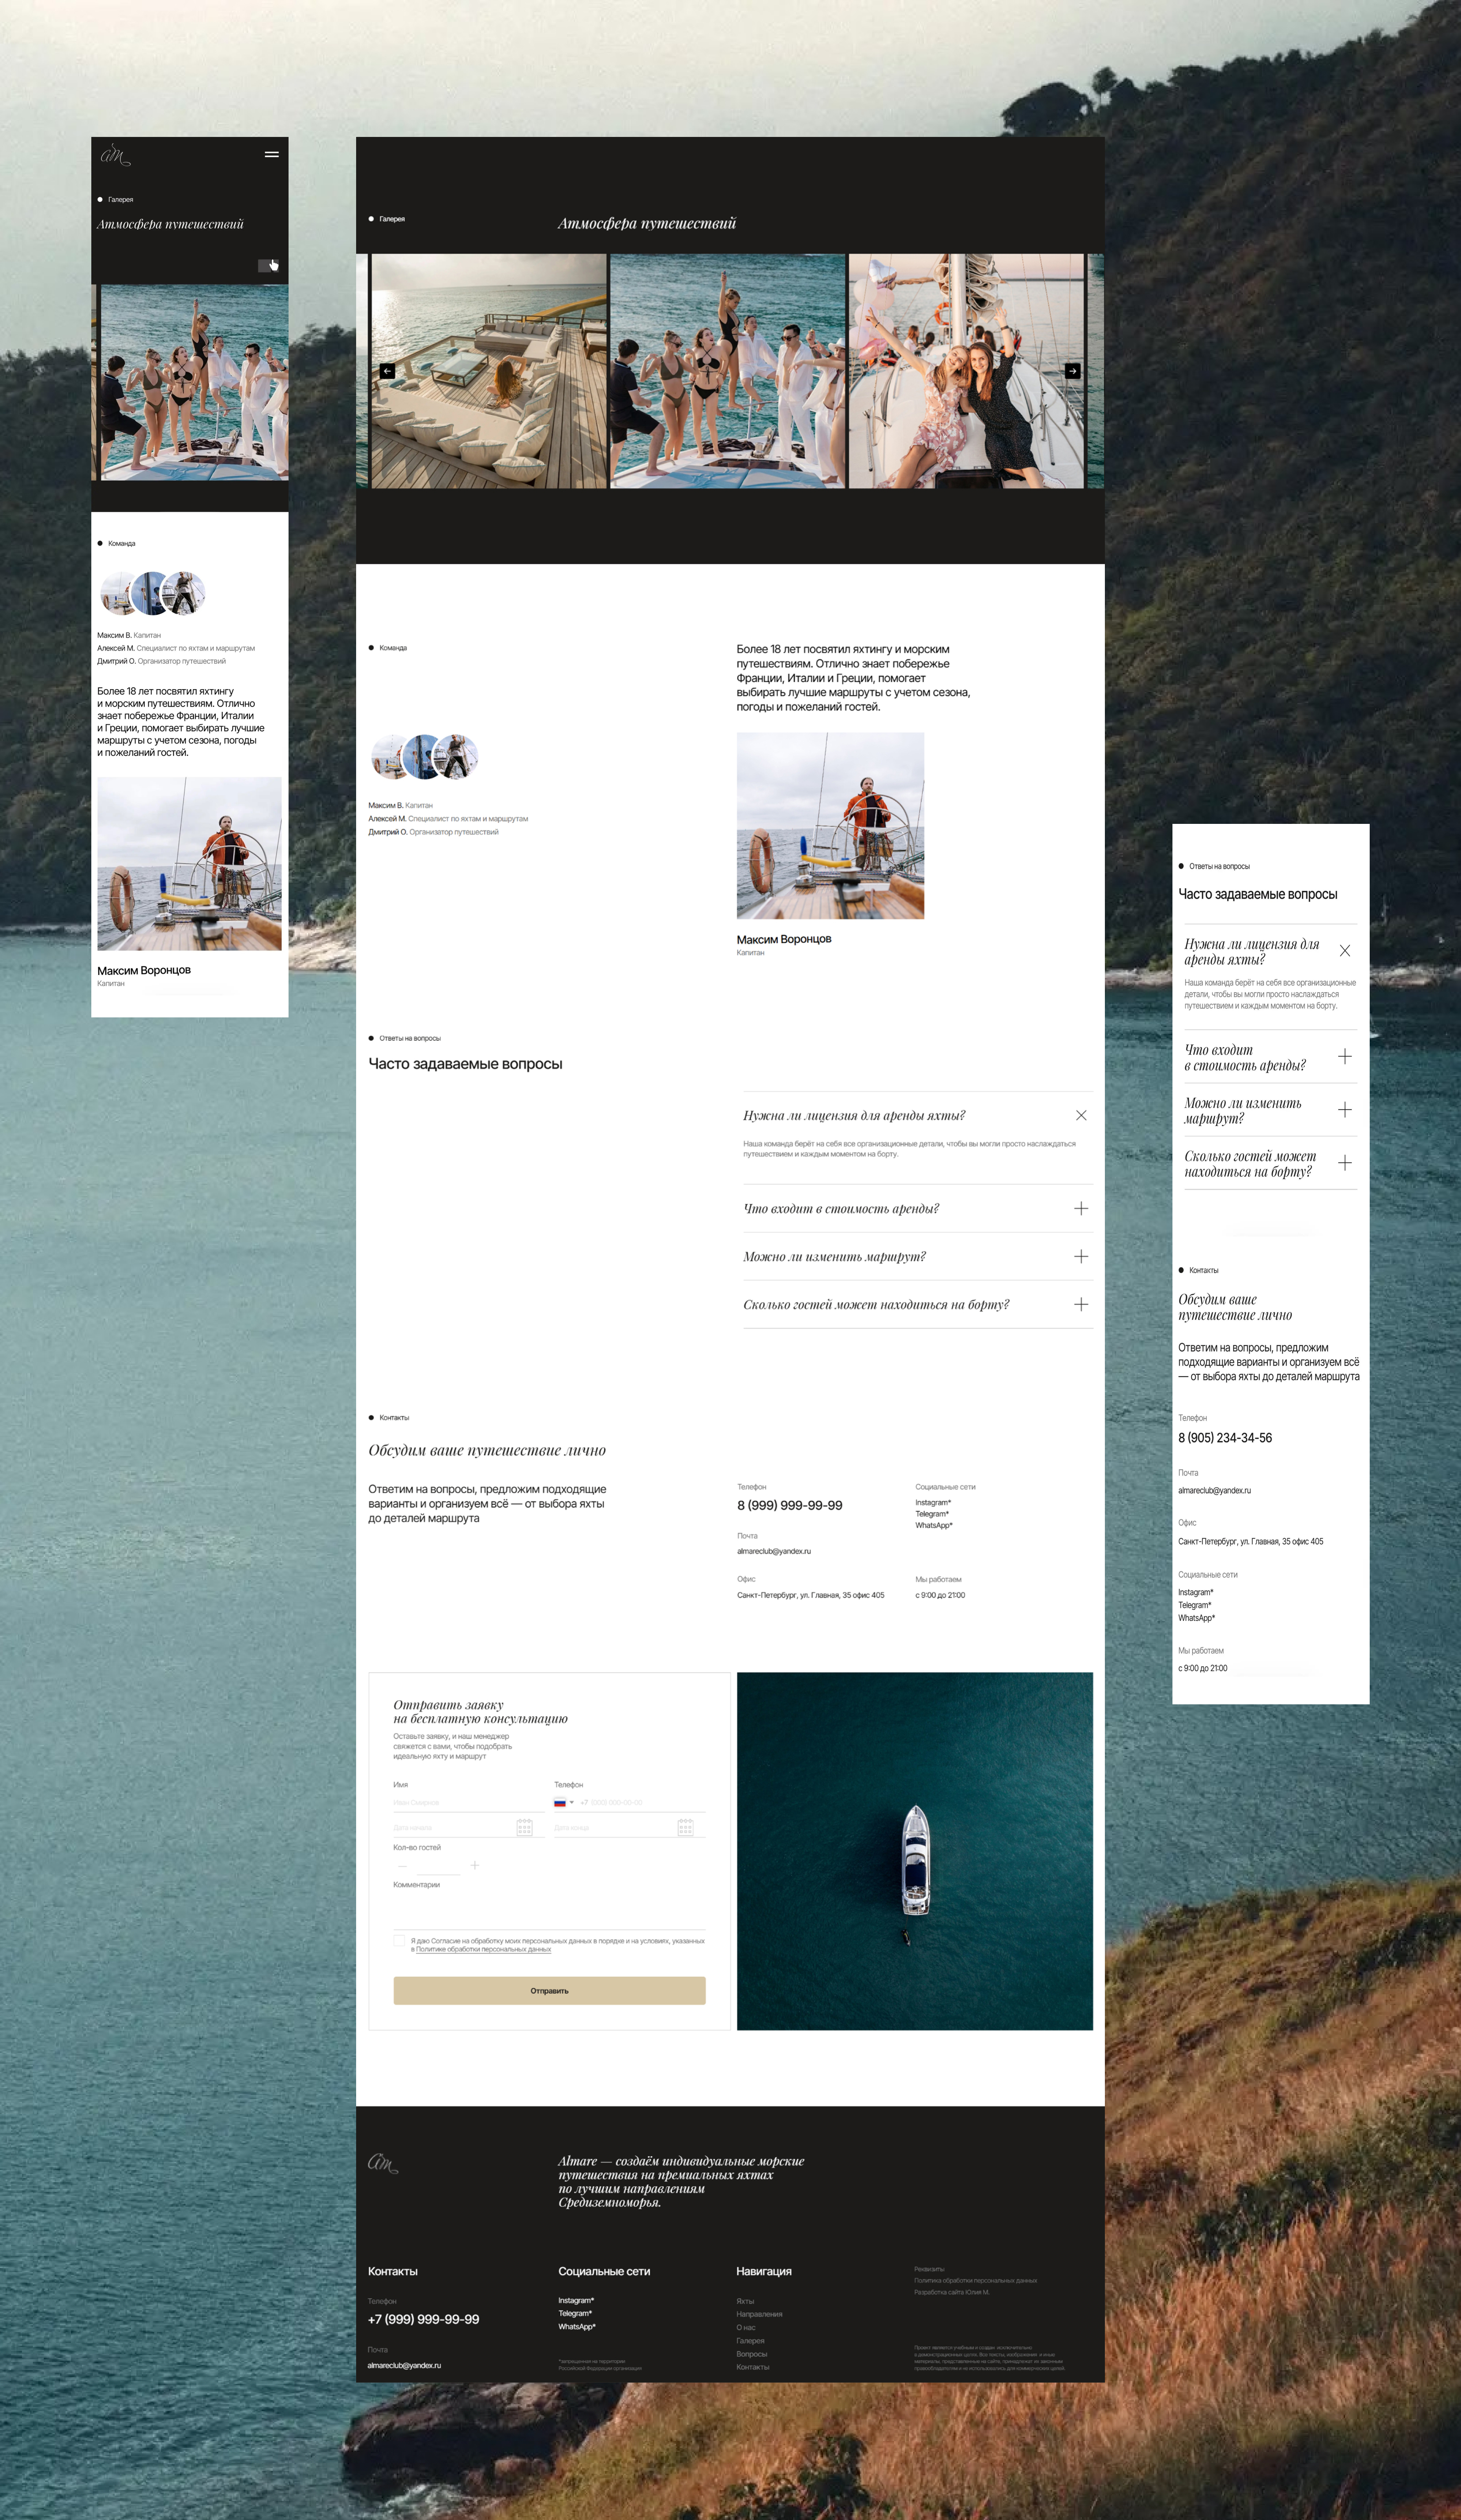This screenshot has width=1461, height=2520.
Task: Open WhatsApp link in desktop contacts section
Action: [934, 1525]
